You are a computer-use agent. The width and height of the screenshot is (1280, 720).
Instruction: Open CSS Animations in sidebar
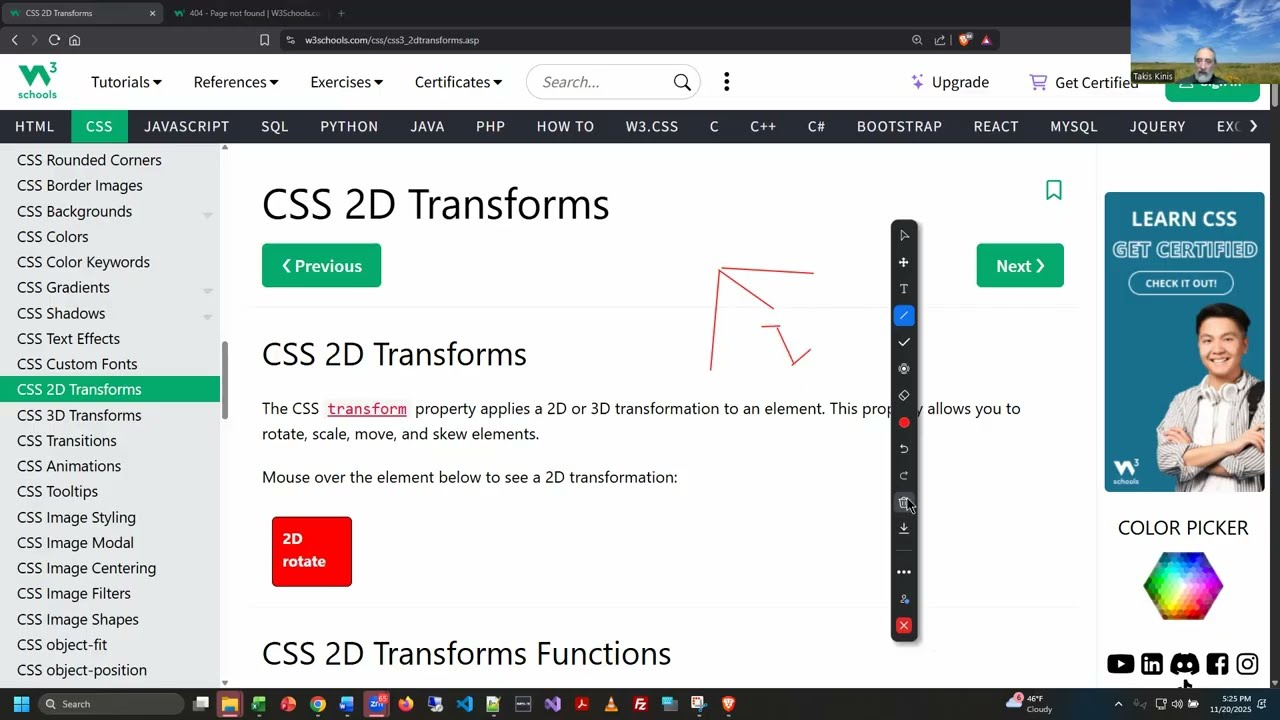[69, 466]
